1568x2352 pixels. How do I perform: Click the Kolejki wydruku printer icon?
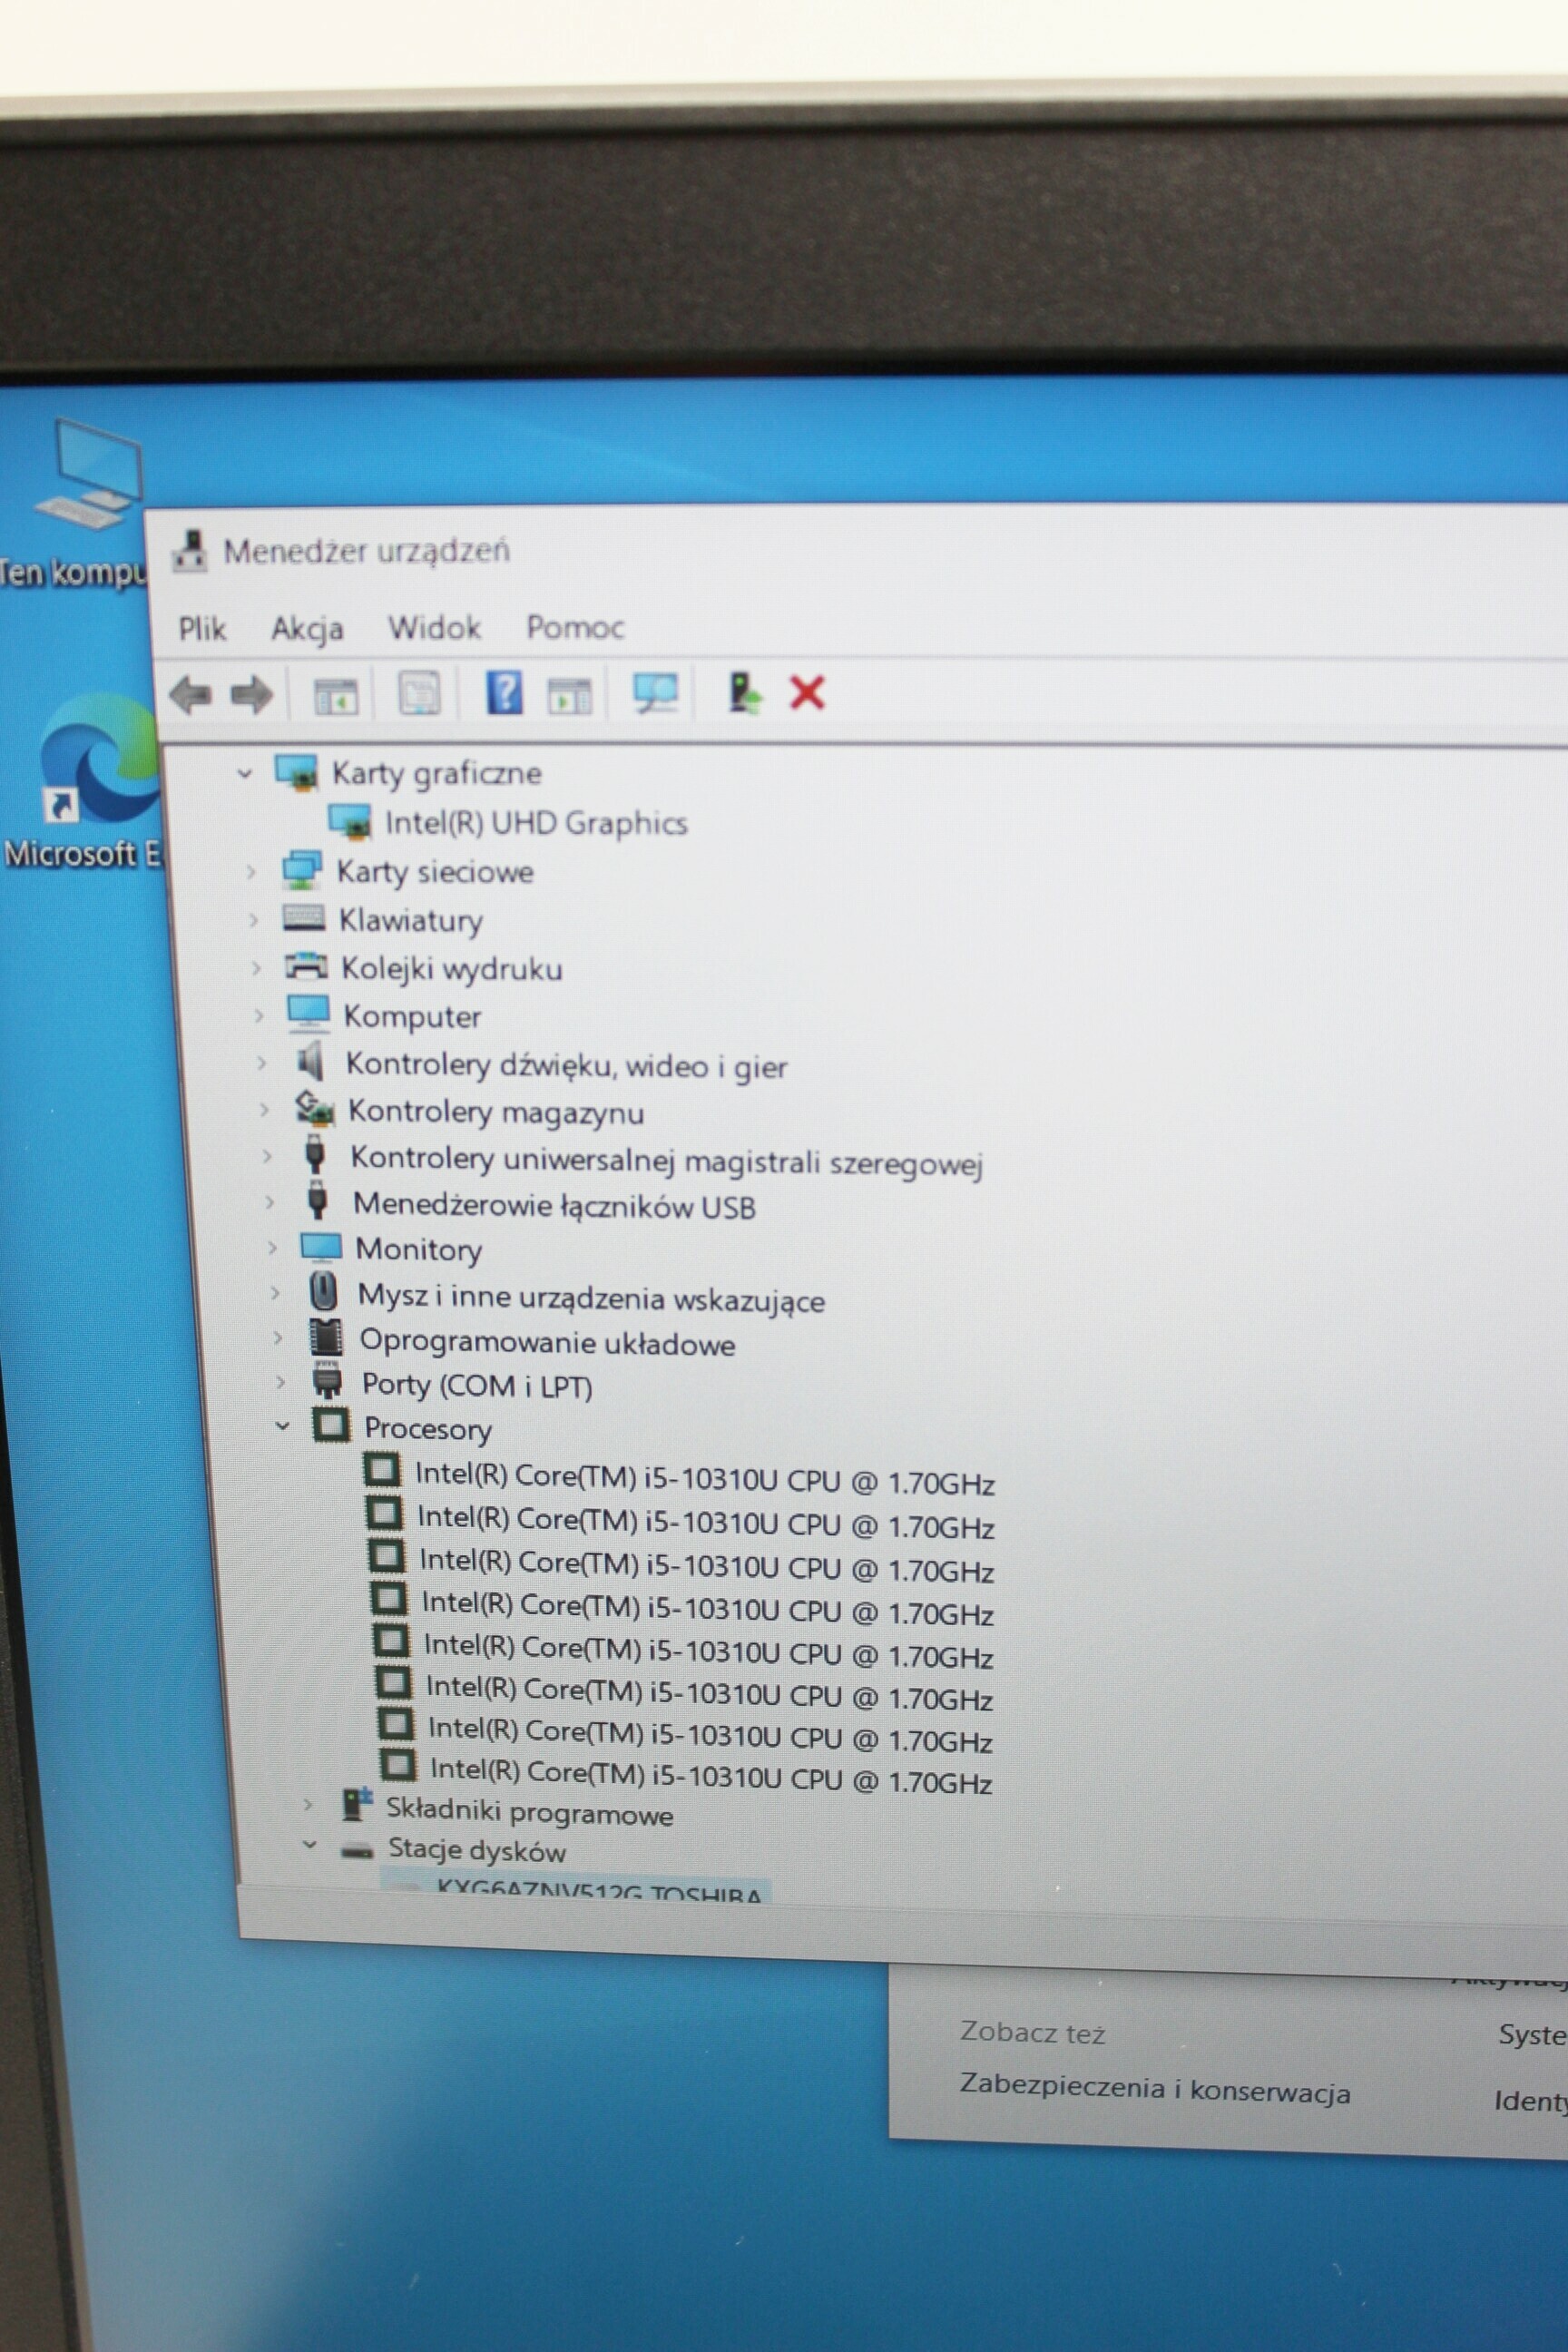coord(306,966)
